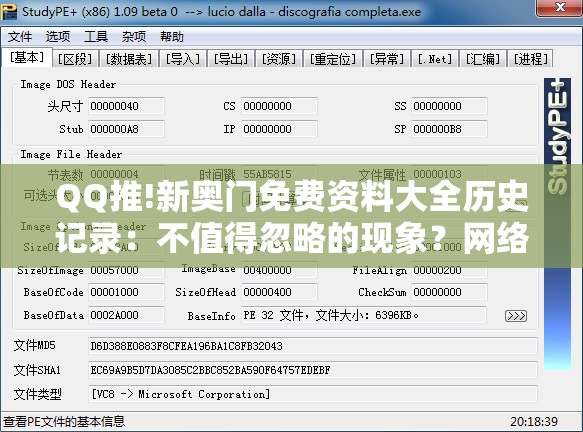Open the 杂项 menu
The height and width of the screenshot is (432, 583).
point(134,36)
